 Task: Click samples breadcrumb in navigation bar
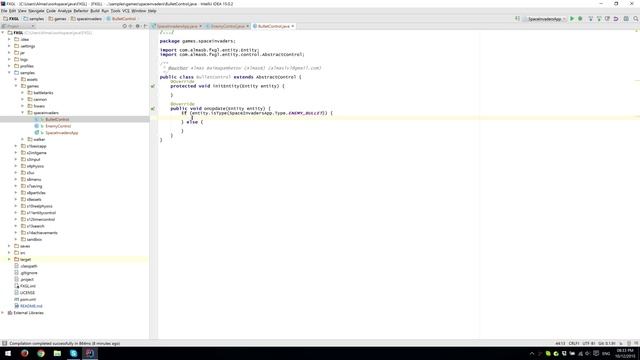pyautogui.click(x=34, y=19)
